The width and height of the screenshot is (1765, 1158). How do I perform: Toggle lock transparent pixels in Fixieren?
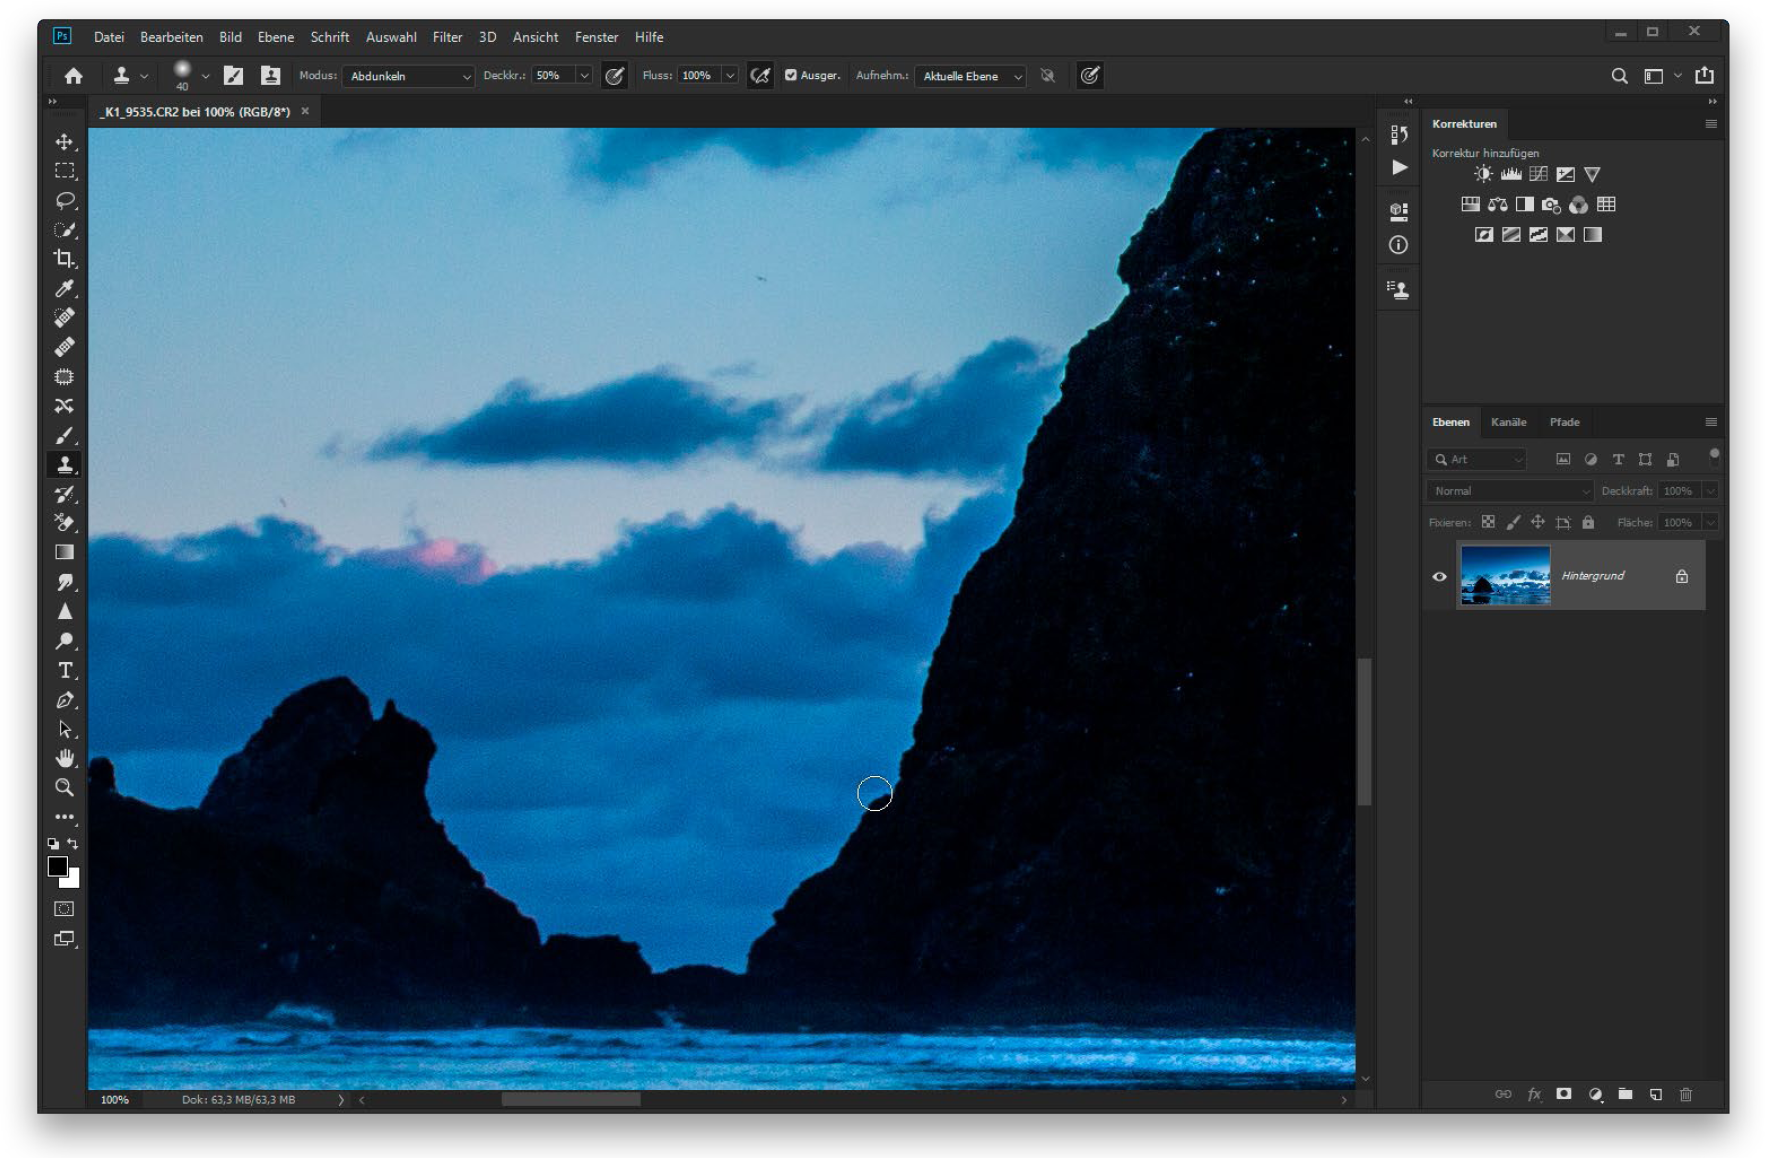coord(1488,522)
